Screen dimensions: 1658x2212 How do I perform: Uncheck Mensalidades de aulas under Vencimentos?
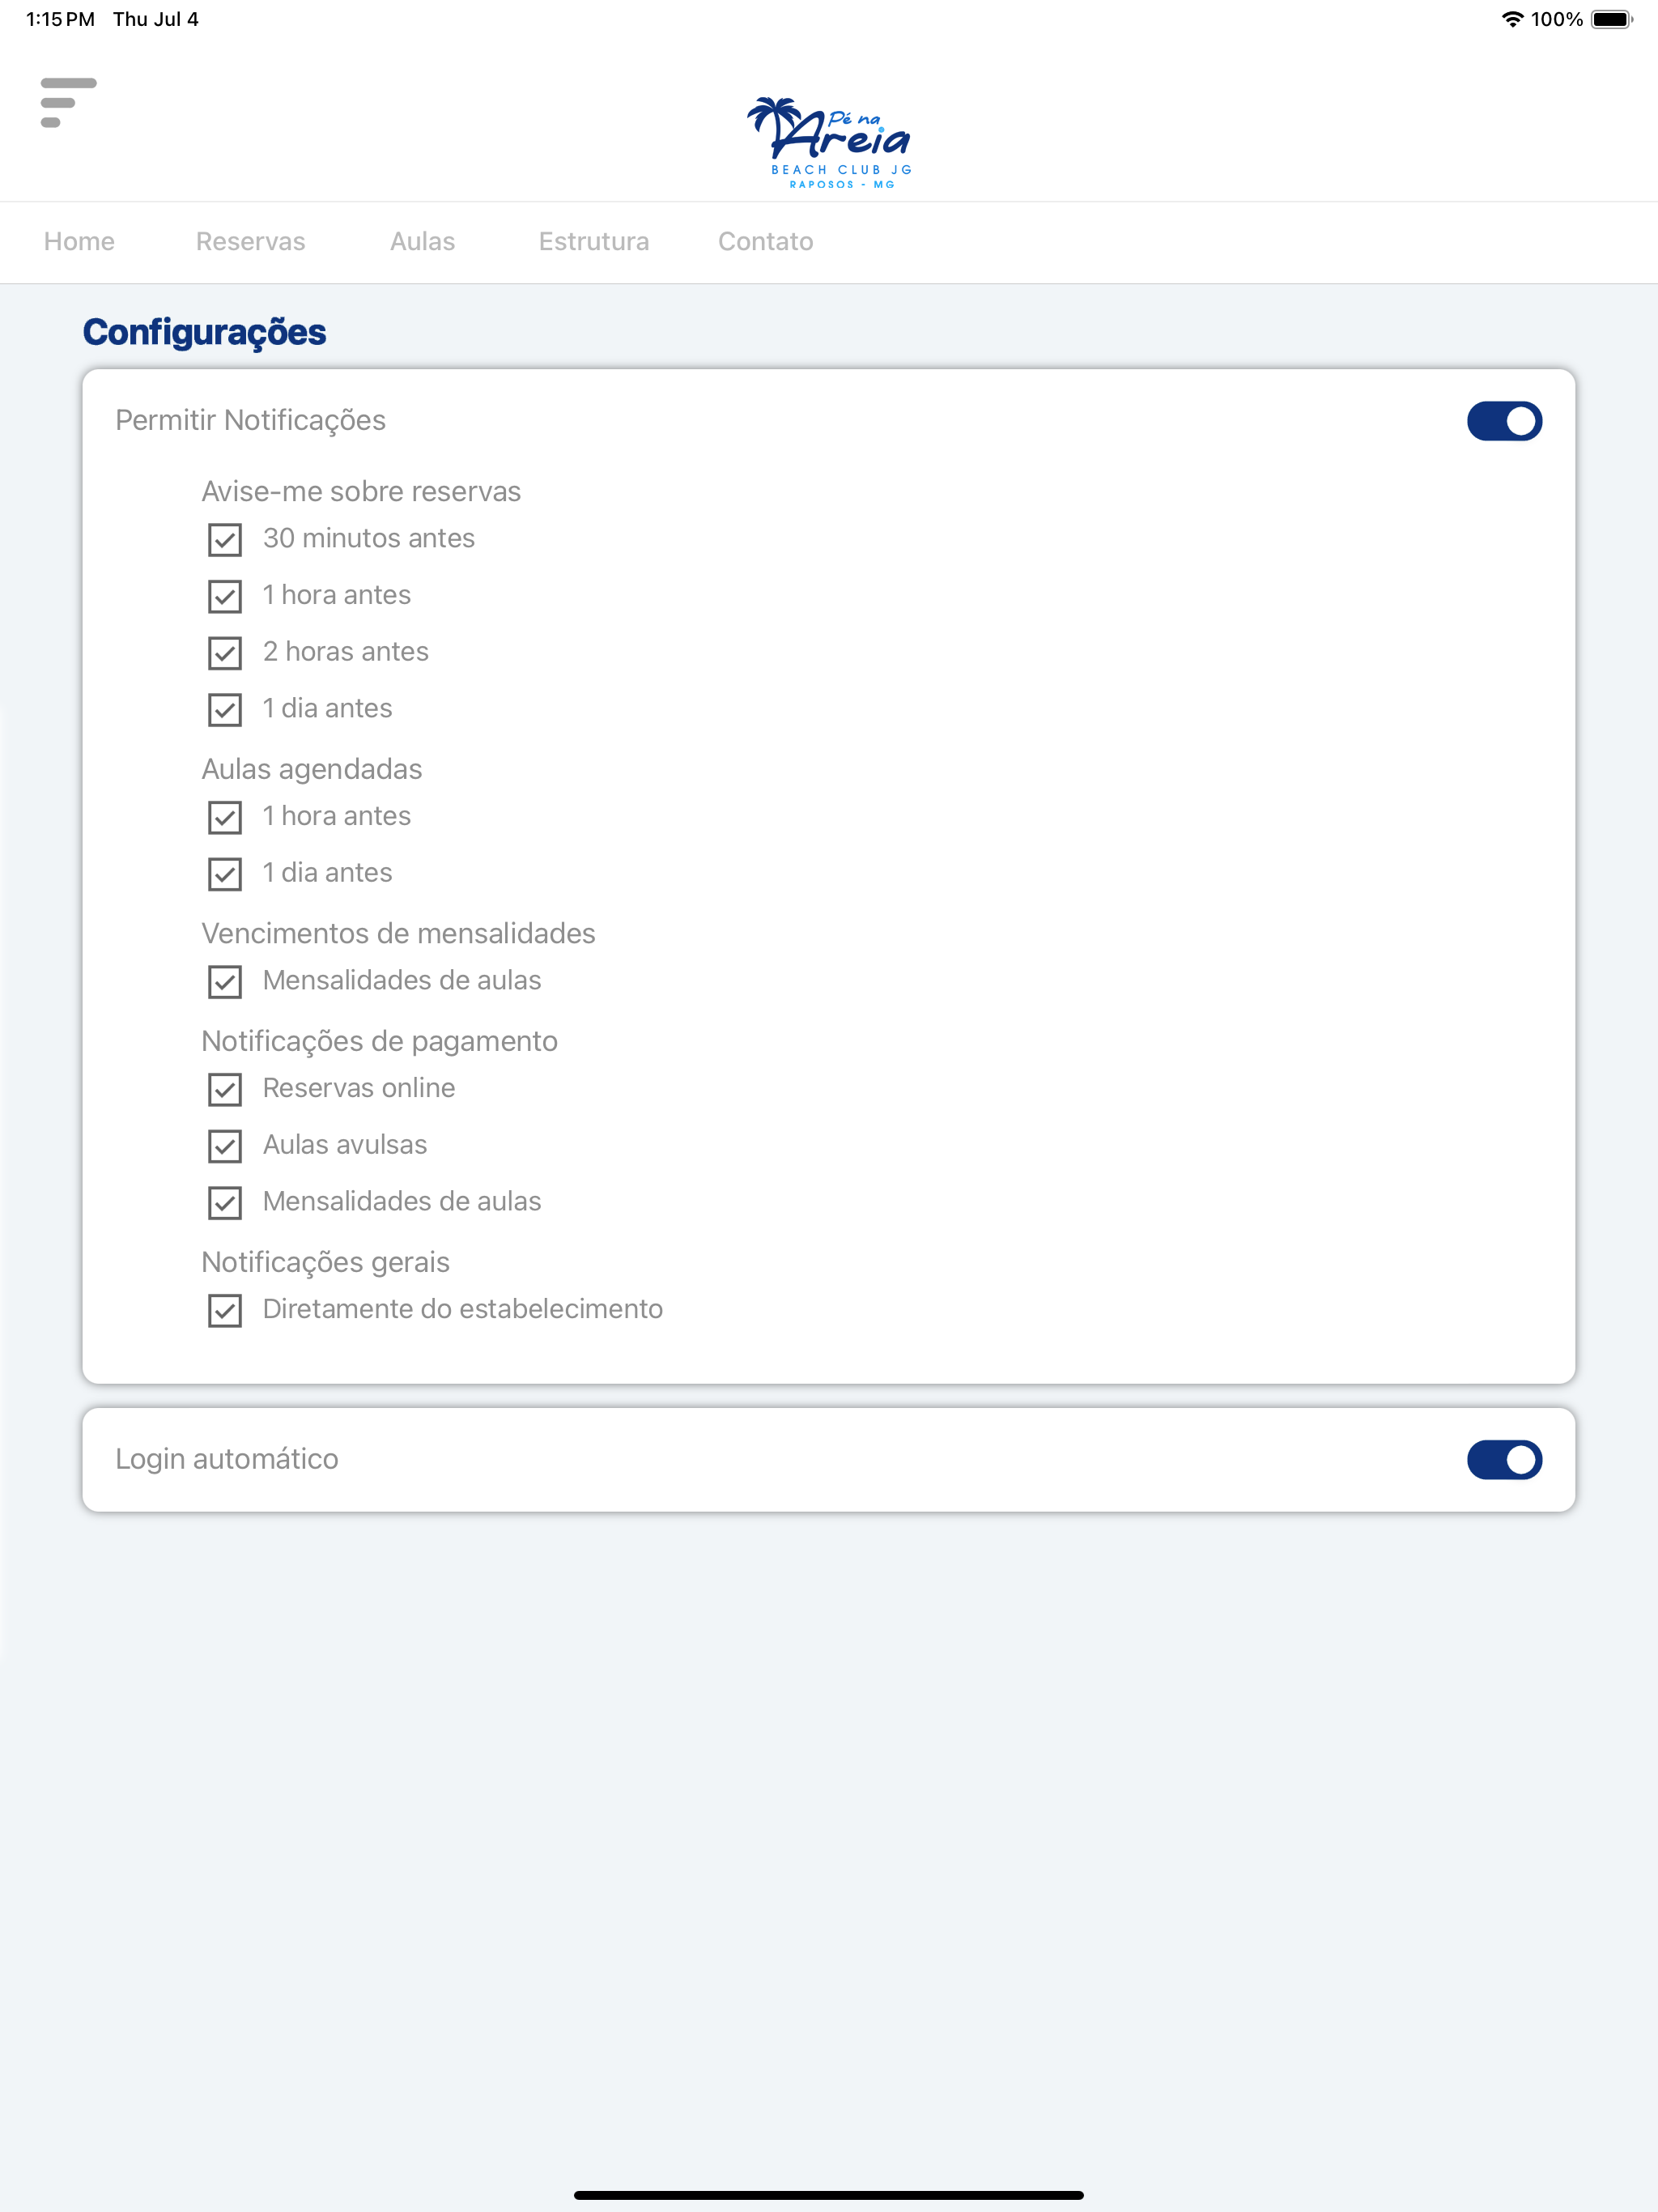pos(225,982)
